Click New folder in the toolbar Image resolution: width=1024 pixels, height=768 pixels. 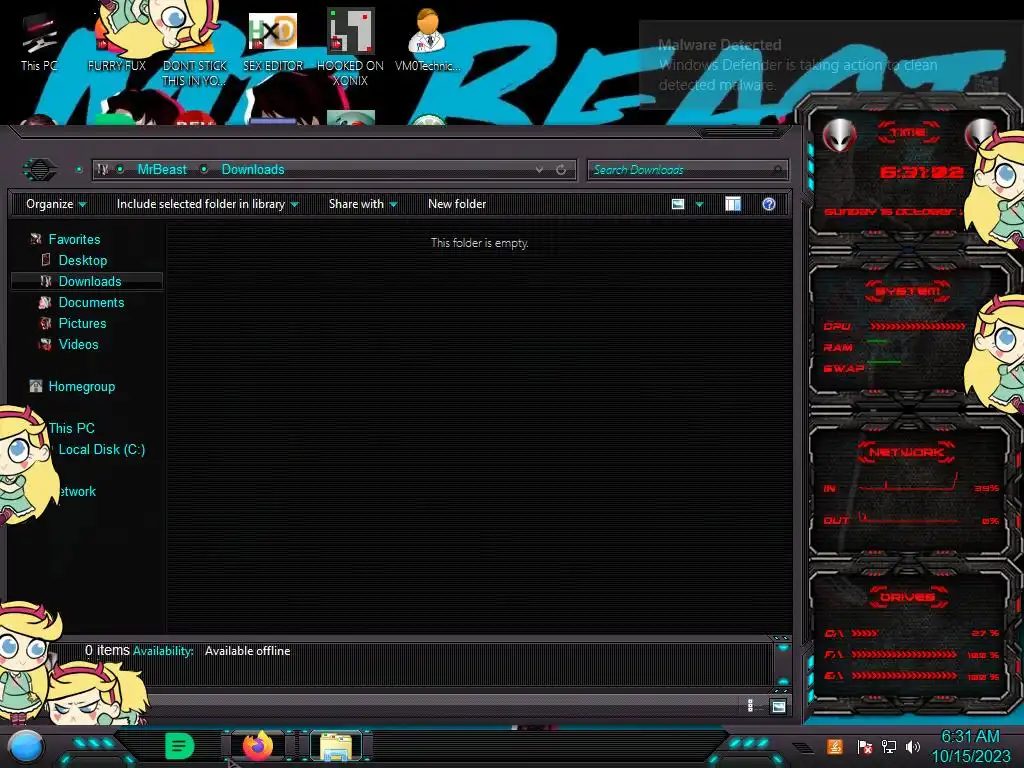pos(457,204)
